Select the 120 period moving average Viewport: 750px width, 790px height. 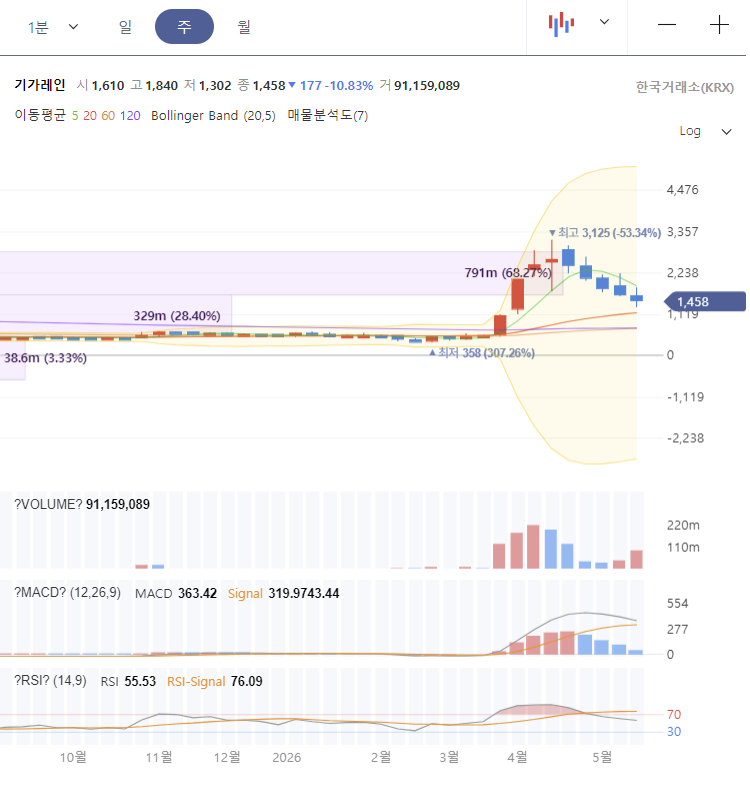coord(130,116)
